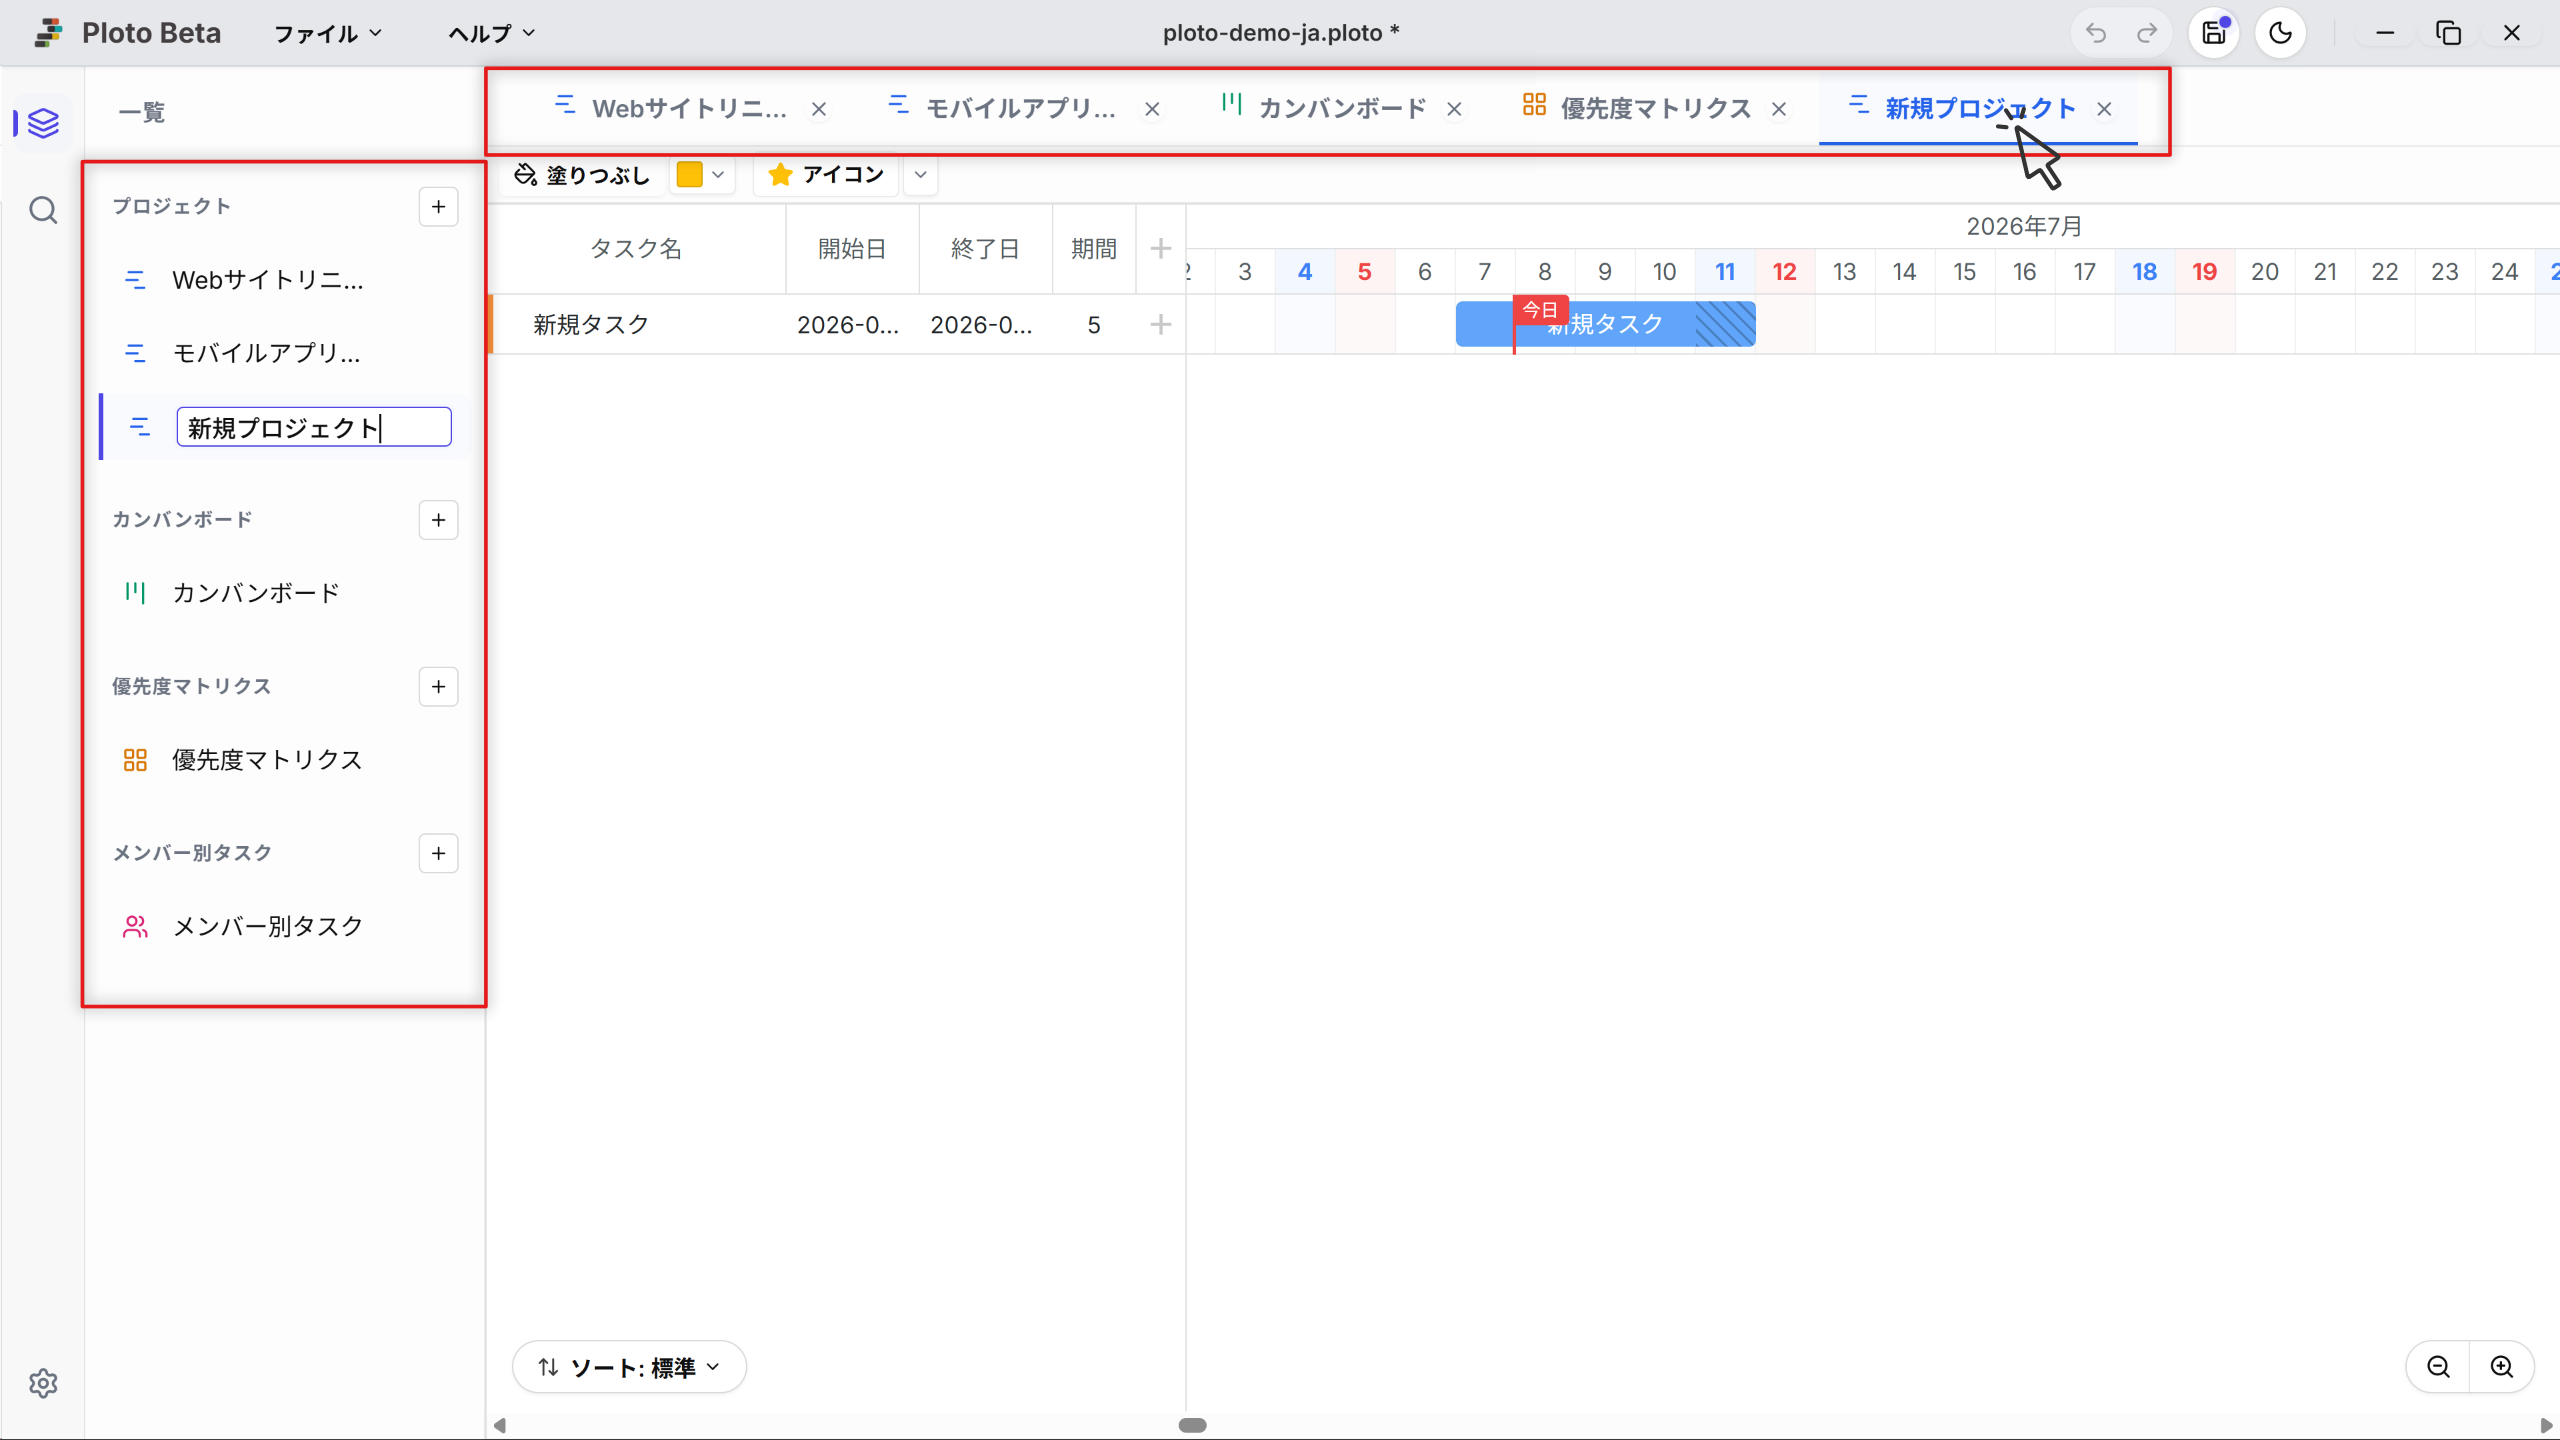Click the hatched end of the task bar
Screen dimensions: 2560x1440
coord(1726,324)
